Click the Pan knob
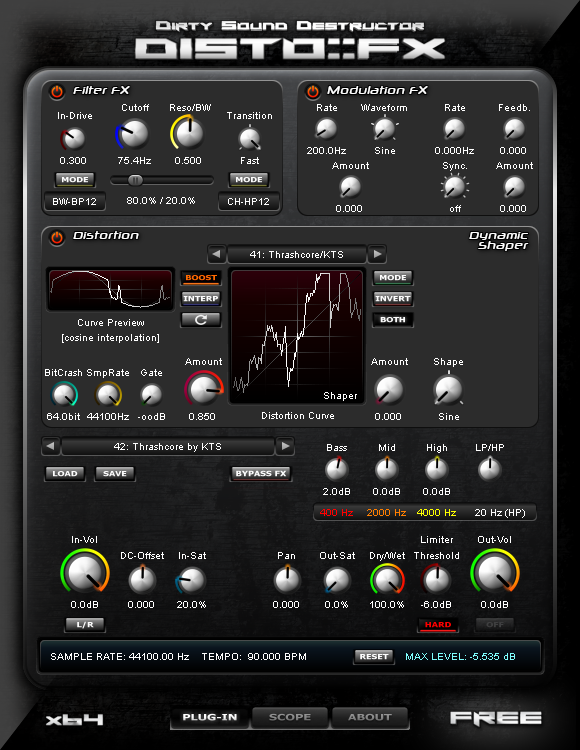 click(287, 579)
